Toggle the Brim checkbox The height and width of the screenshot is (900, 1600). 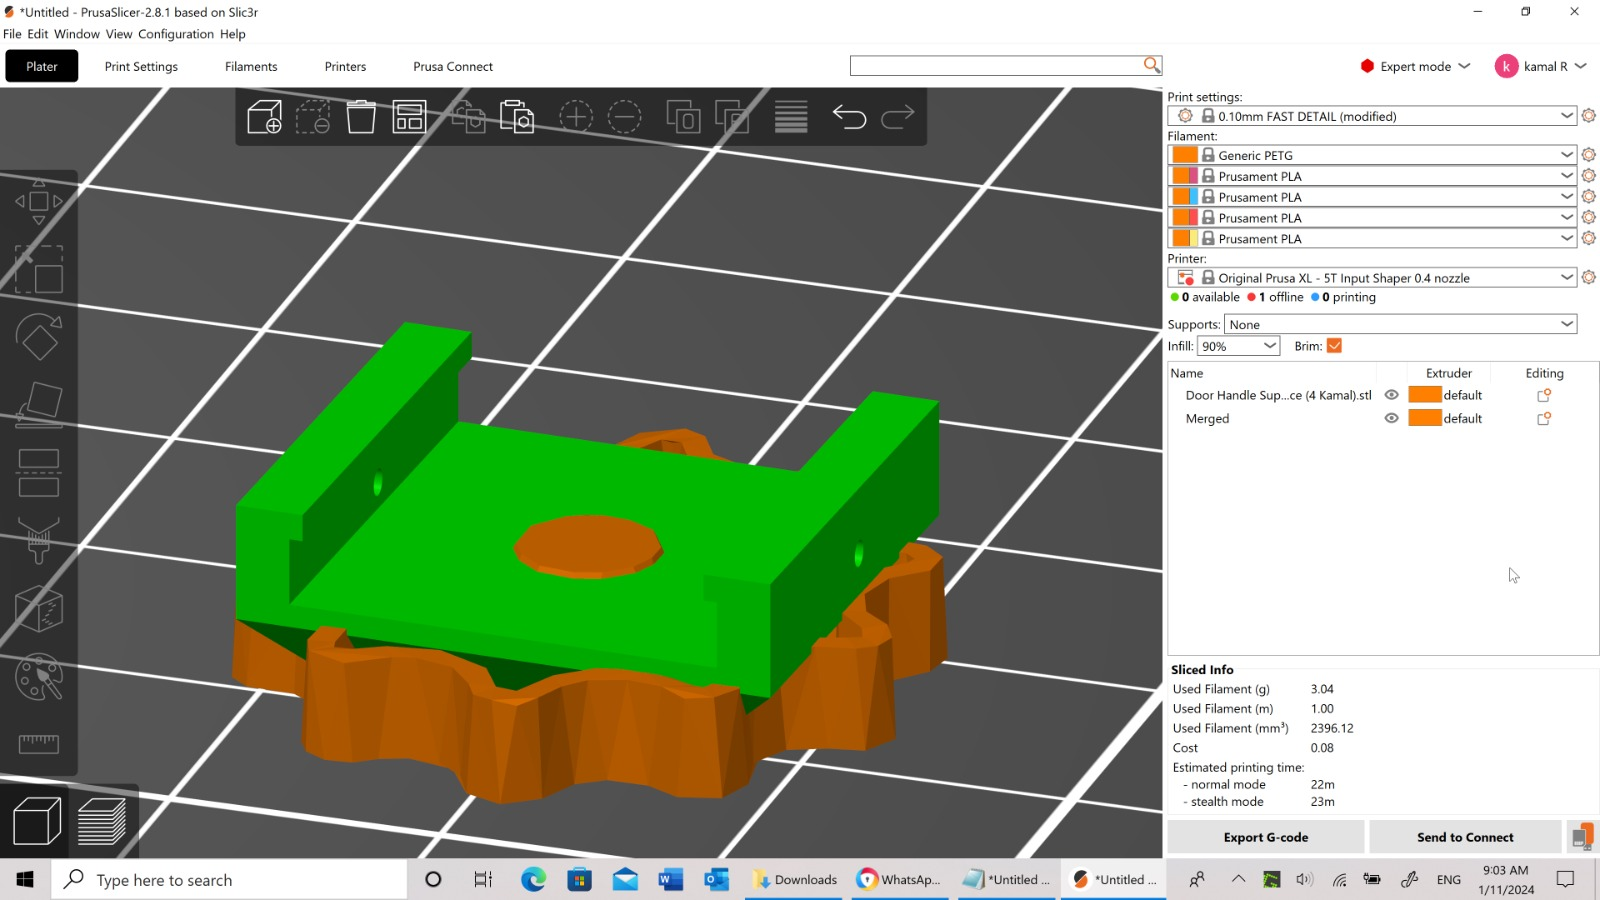click(x=1334, y=346)
